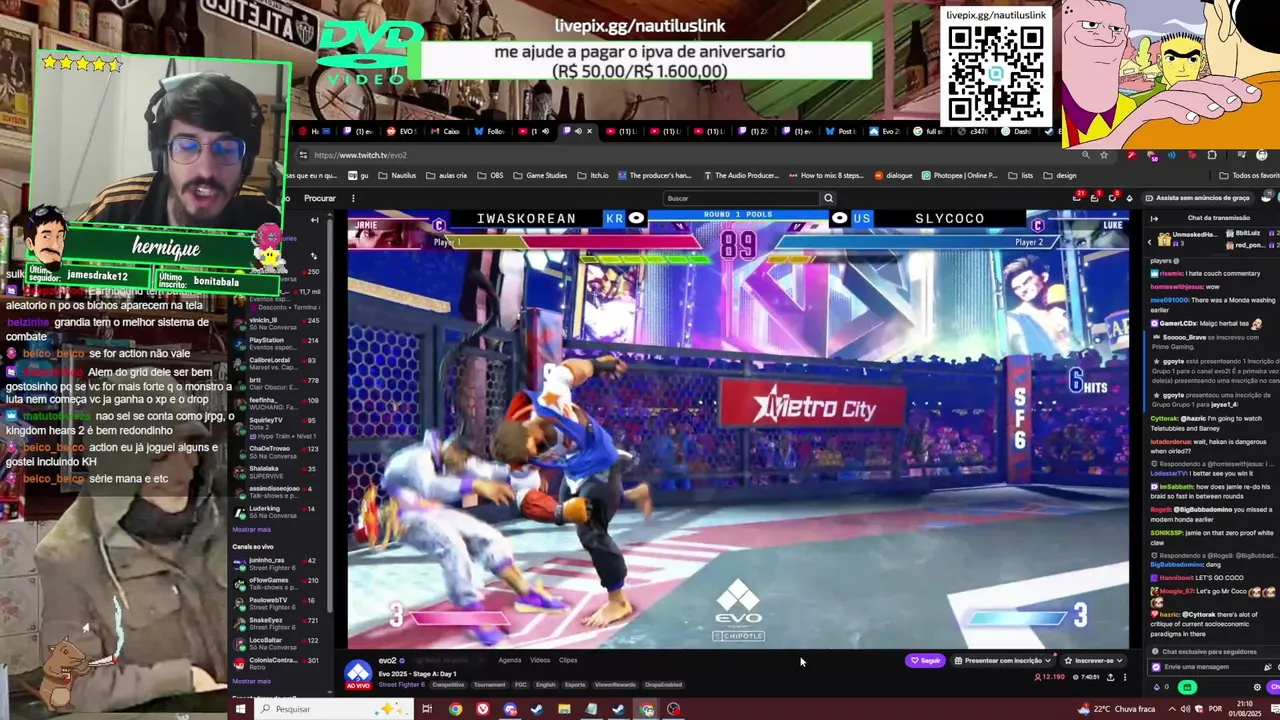Click the taskbar clock showing 21:10
This screenshot has height=720, width=1280.
click(1247, 709)
